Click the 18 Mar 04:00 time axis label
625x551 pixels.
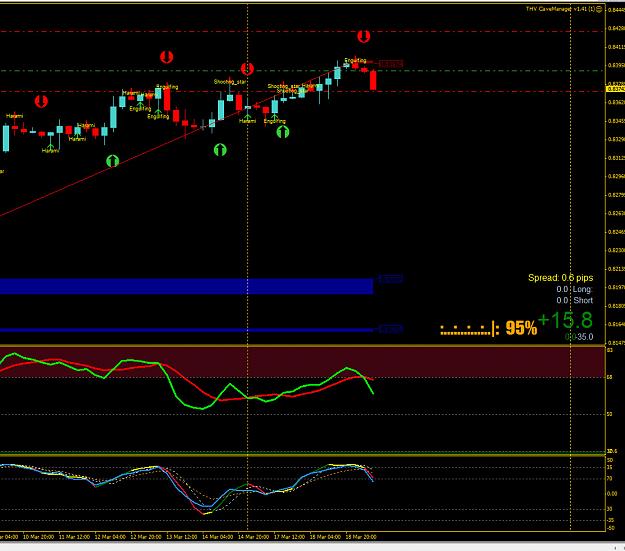click(325, 537)
